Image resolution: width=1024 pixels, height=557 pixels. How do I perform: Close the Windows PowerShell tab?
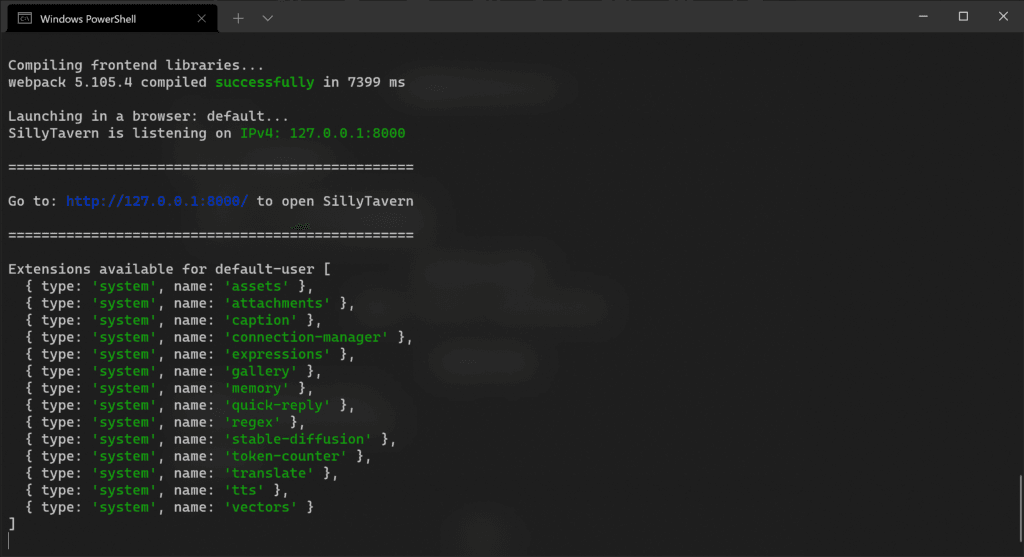pyautogui.click(x=202, y=18)
